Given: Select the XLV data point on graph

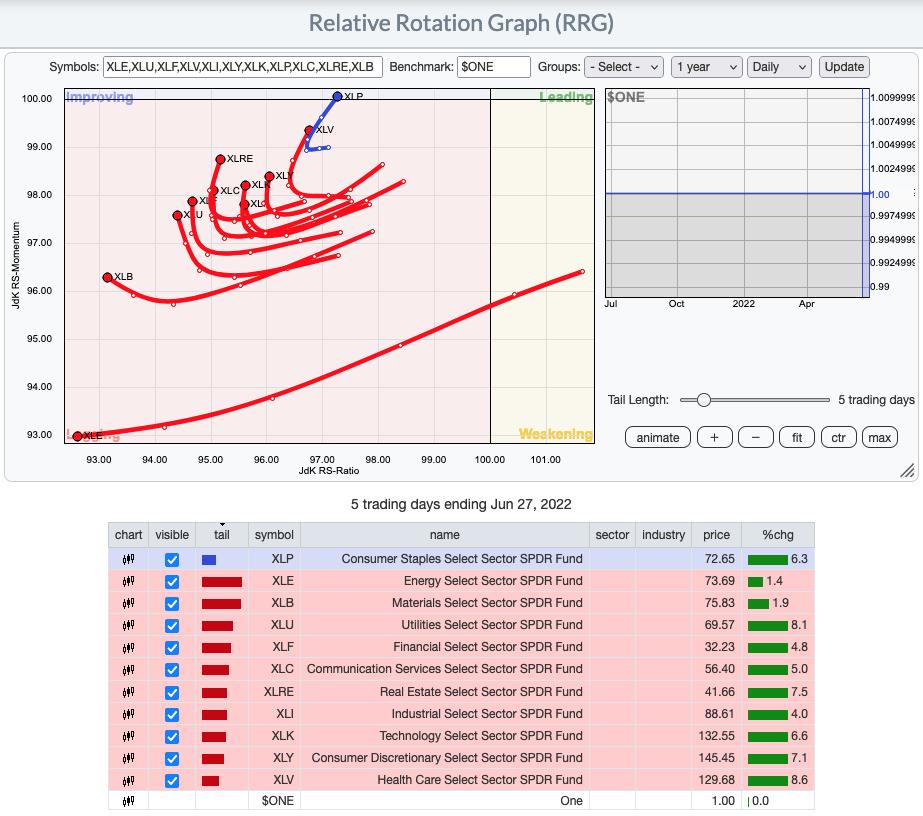Looking at the screenshot, I should (309, 130).
